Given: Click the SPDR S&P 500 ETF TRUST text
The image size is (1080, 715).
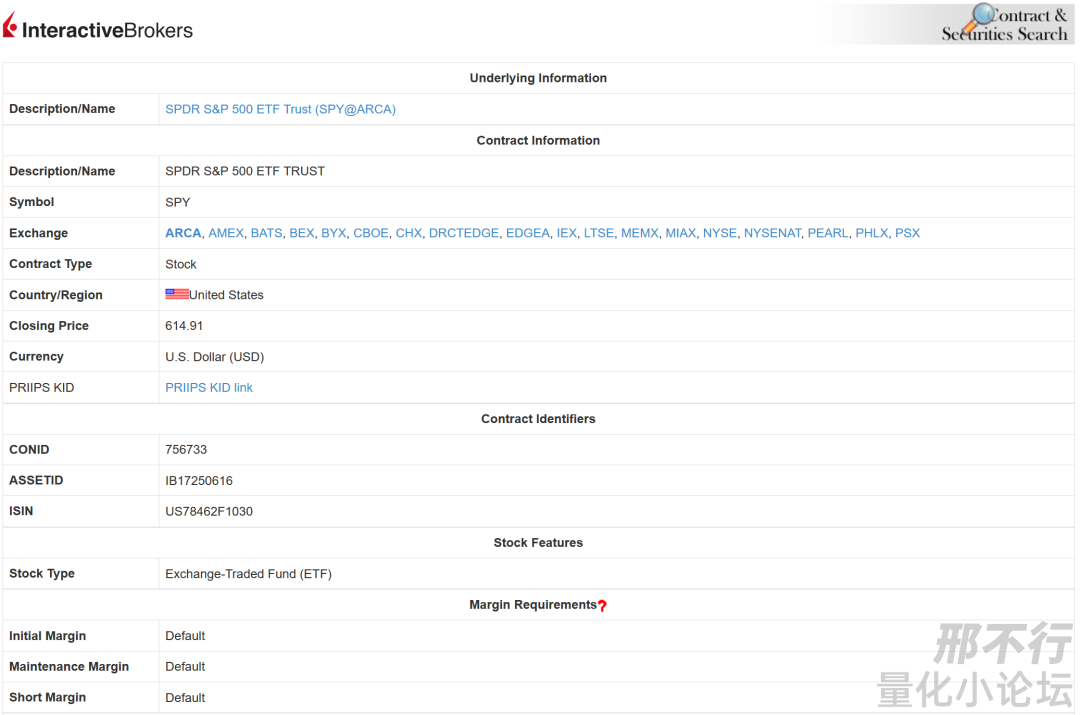Looking at the screenshot, I should 245,171.
